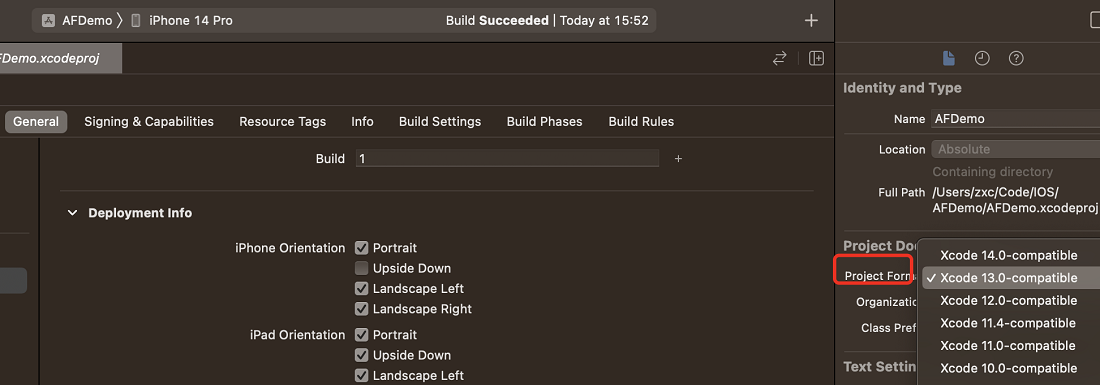Open the File inspector icon
The height and width of the screenshot is (385, 1100).
coord(948,59)
